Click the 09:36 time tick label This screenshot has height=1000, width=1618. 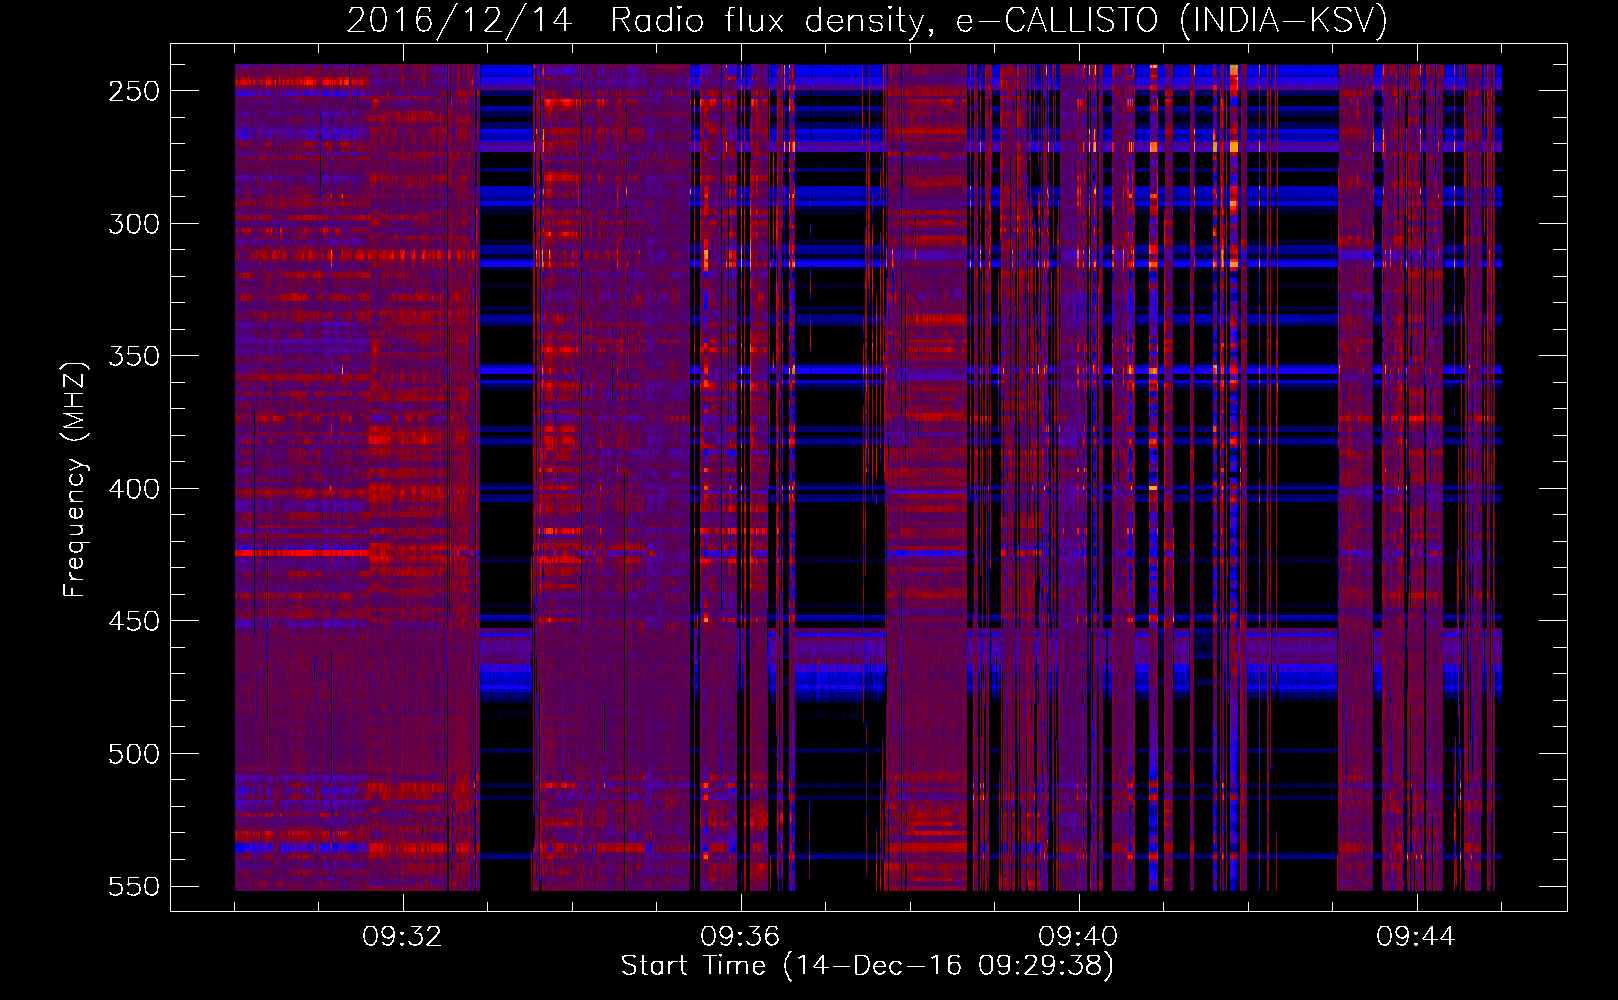pos(740,937)
